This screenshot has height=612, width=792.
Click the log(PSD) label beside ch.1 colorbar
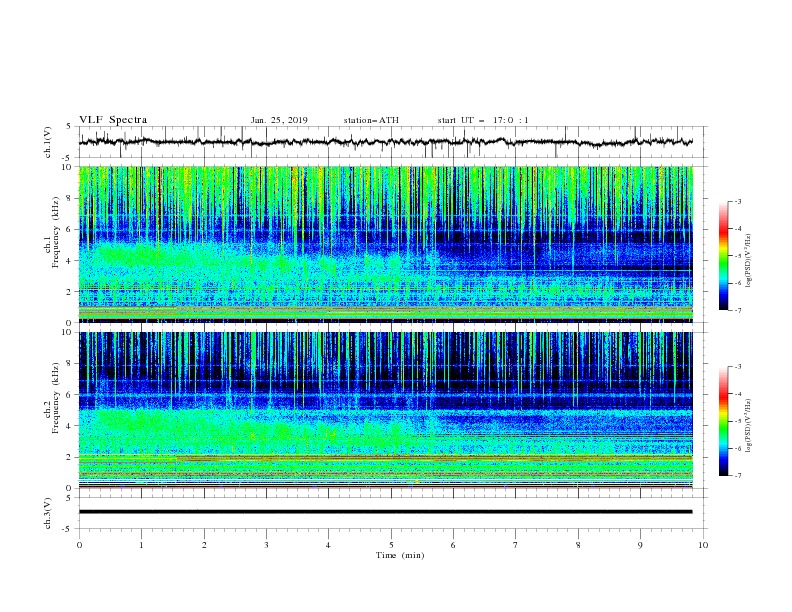tap(748, 261)
